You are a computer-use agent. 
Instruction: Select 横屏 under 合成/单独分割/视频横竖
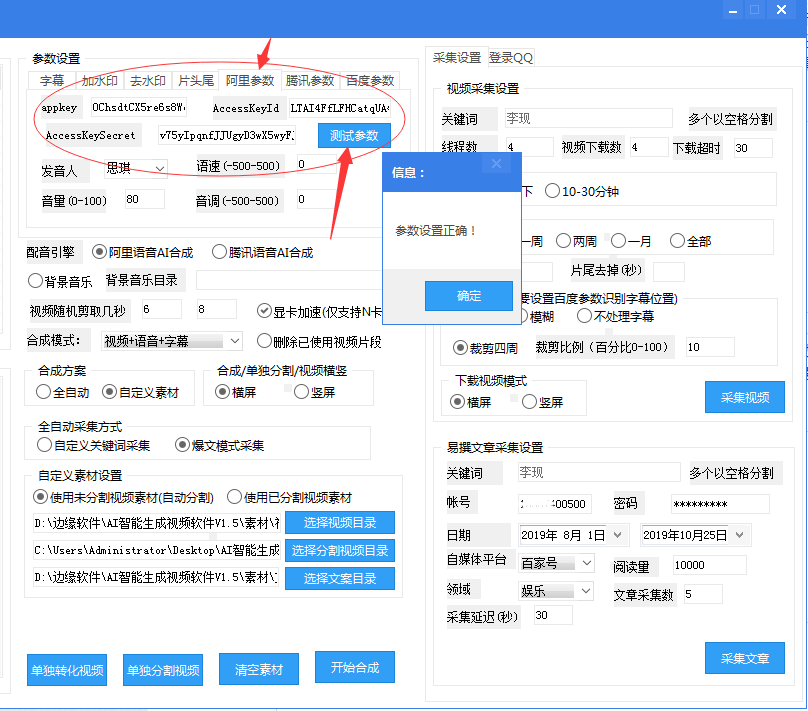point(235,392)
